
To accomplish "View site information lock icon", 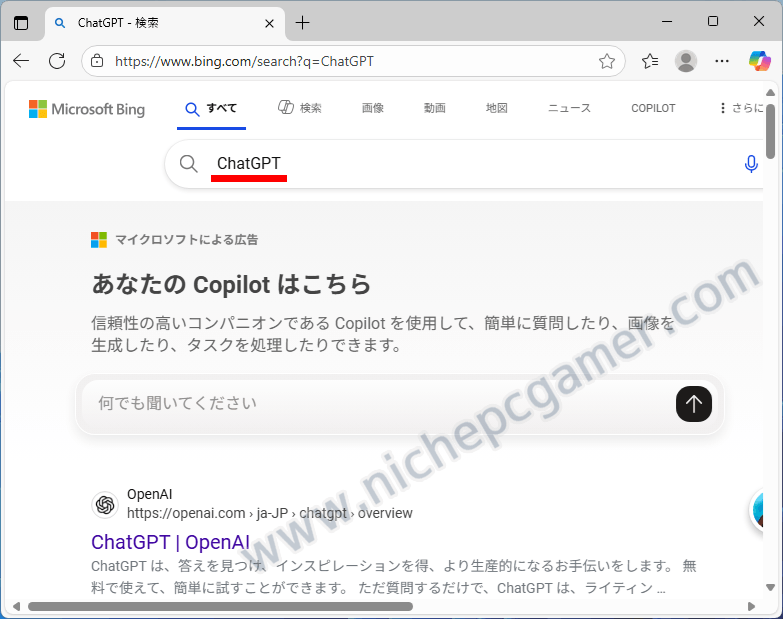I will point(97,61).
